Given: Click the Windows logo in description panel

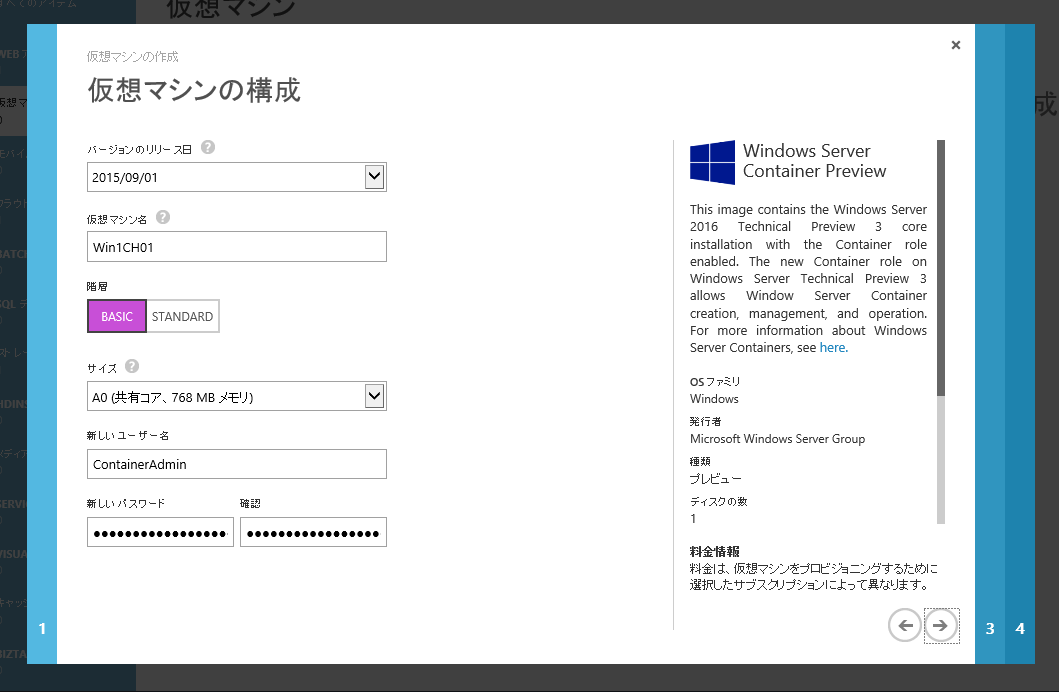Looking at the screenshot, I should 712,162.
